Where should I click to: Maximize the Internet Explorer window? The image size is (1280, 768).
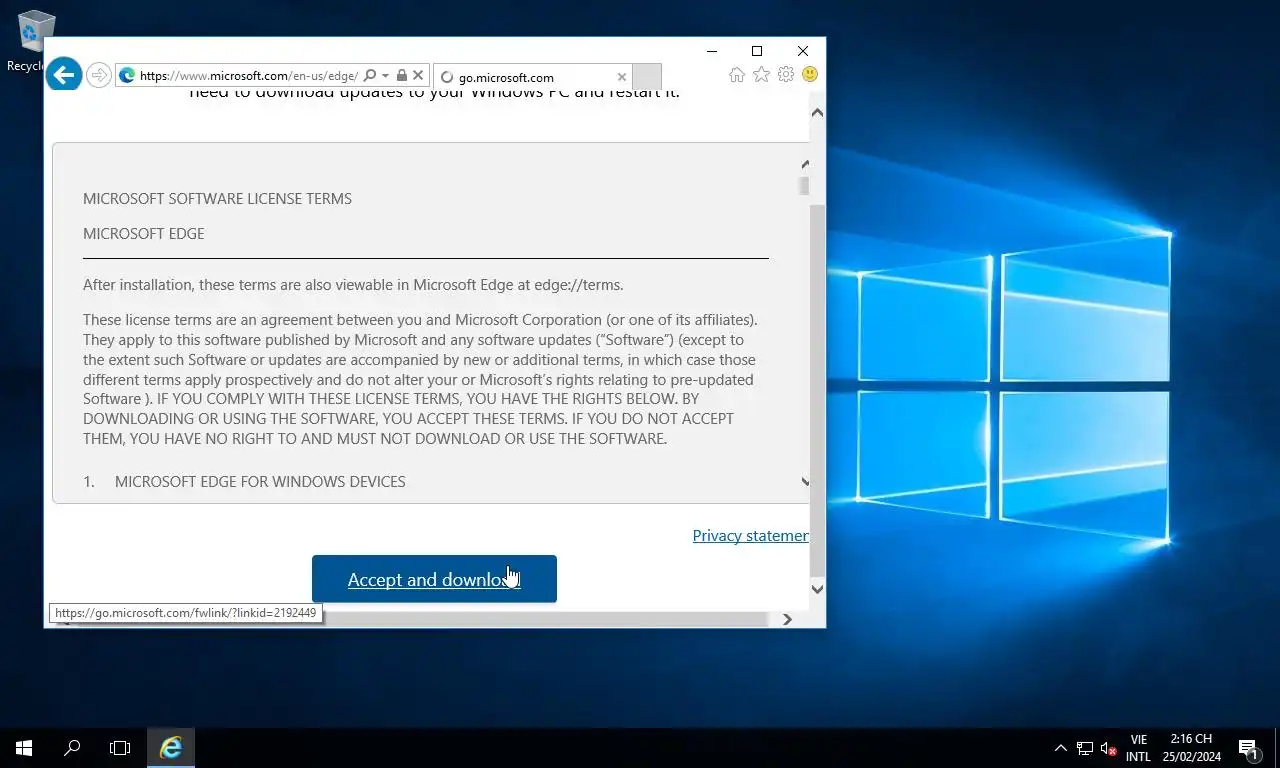tap(757, 51)
